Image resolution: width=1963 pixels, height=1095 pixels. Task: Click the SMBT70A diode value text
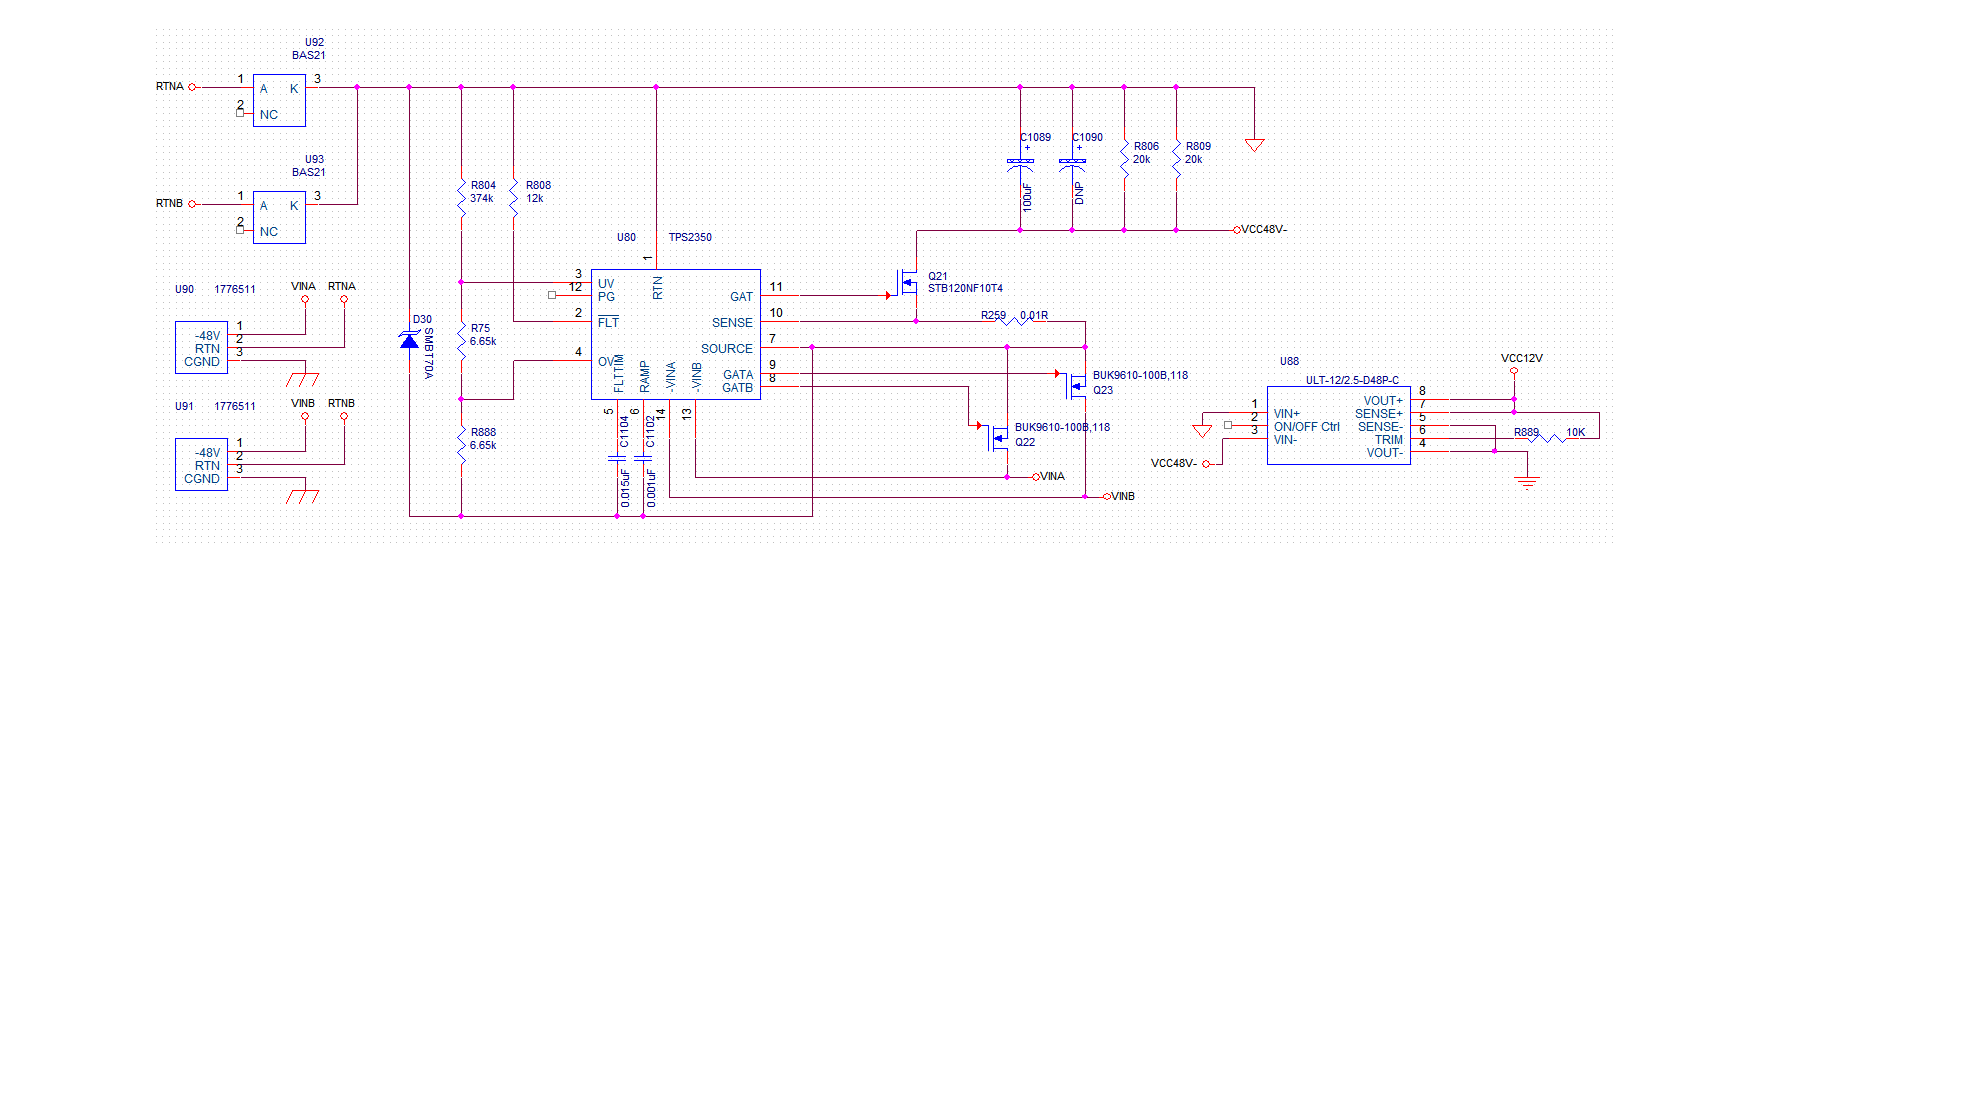(x=429, y=352)
